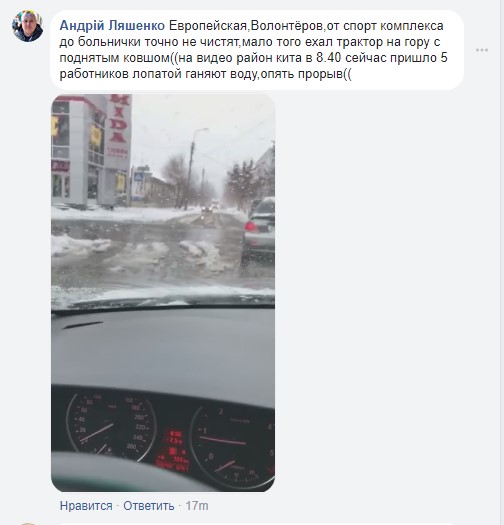Like the comment via Нравится
Image resolution: width=504 pixels, height=525 pixels.
pos(86,506)
